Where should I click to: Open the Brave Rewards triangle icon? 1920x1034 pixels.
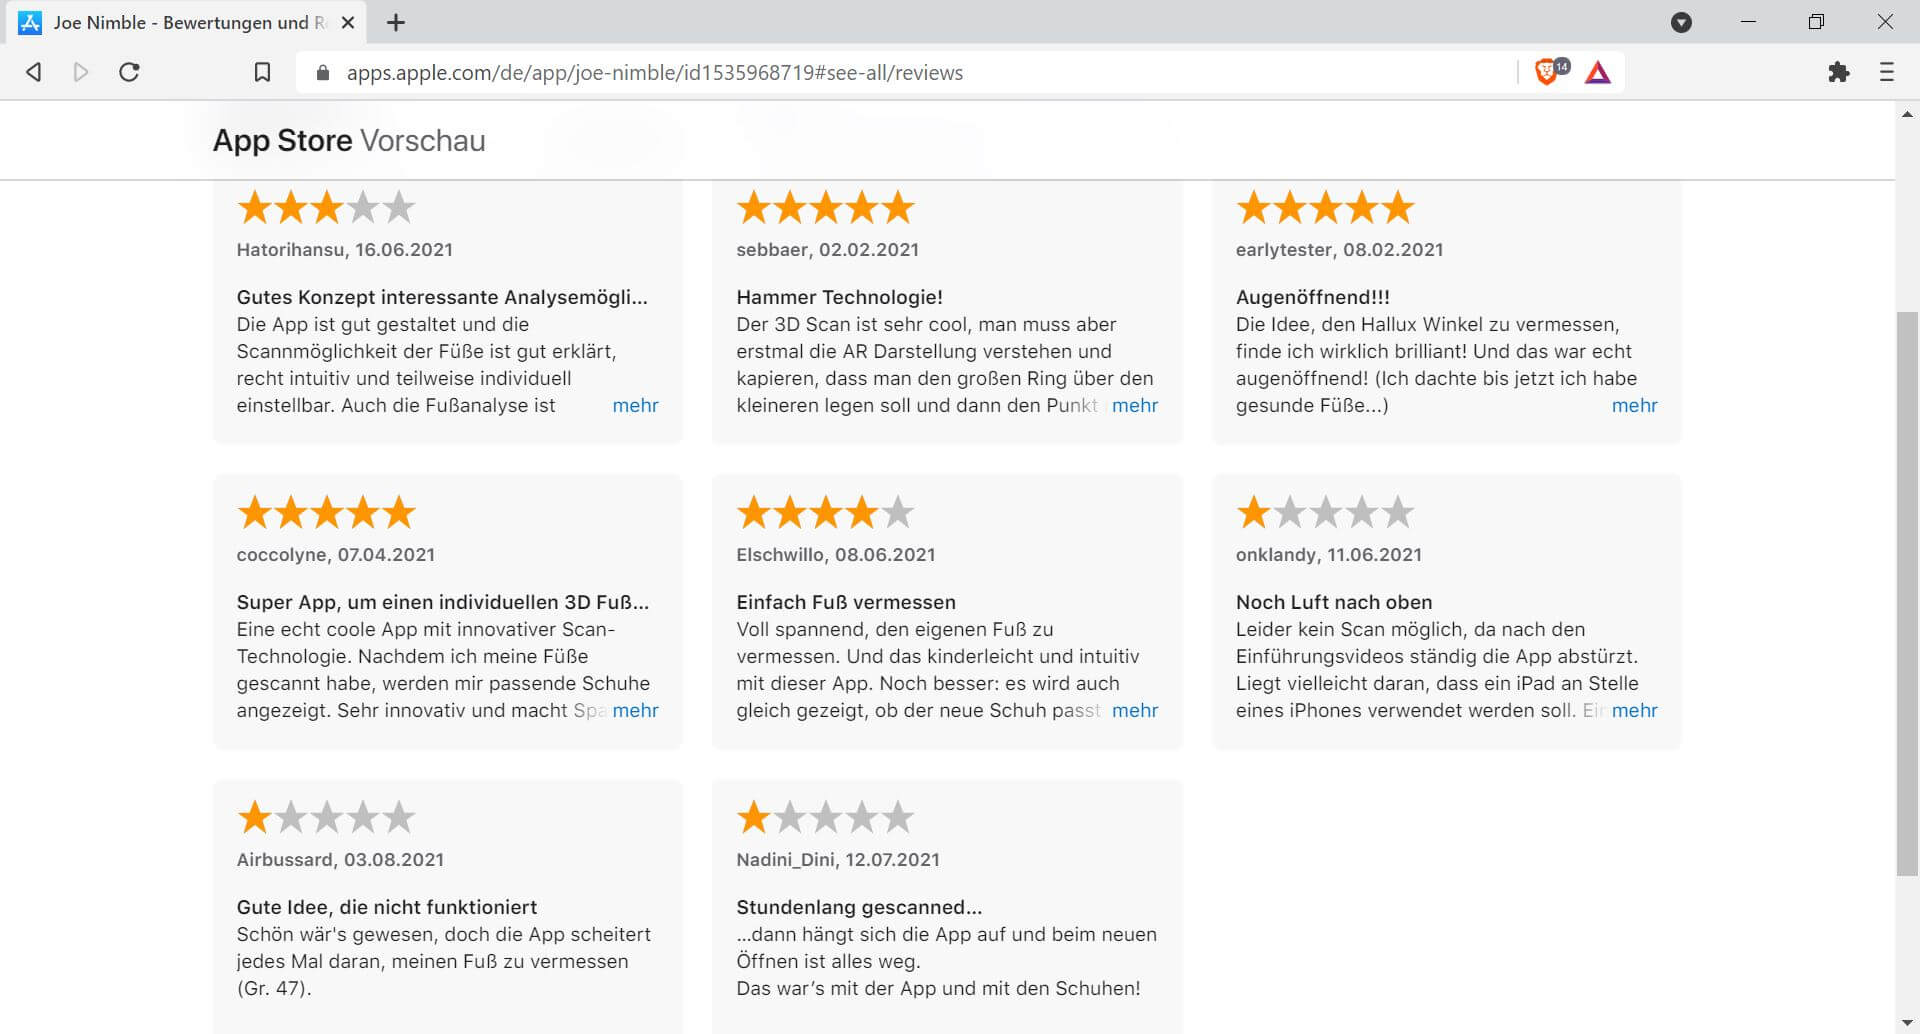1598,72
